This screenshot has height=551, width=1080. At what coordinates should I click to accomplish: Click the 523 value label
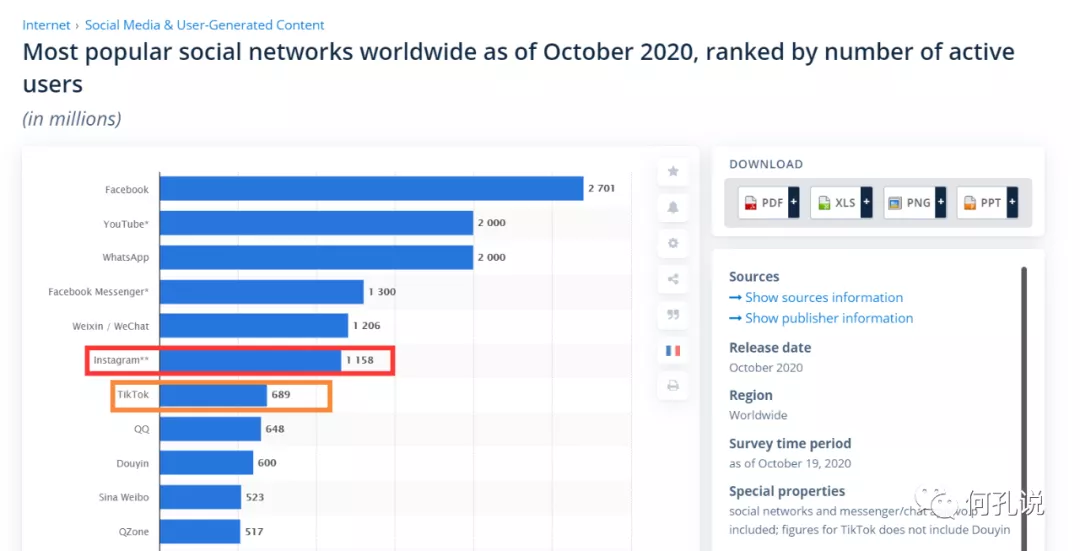click(x=255, y=497)
